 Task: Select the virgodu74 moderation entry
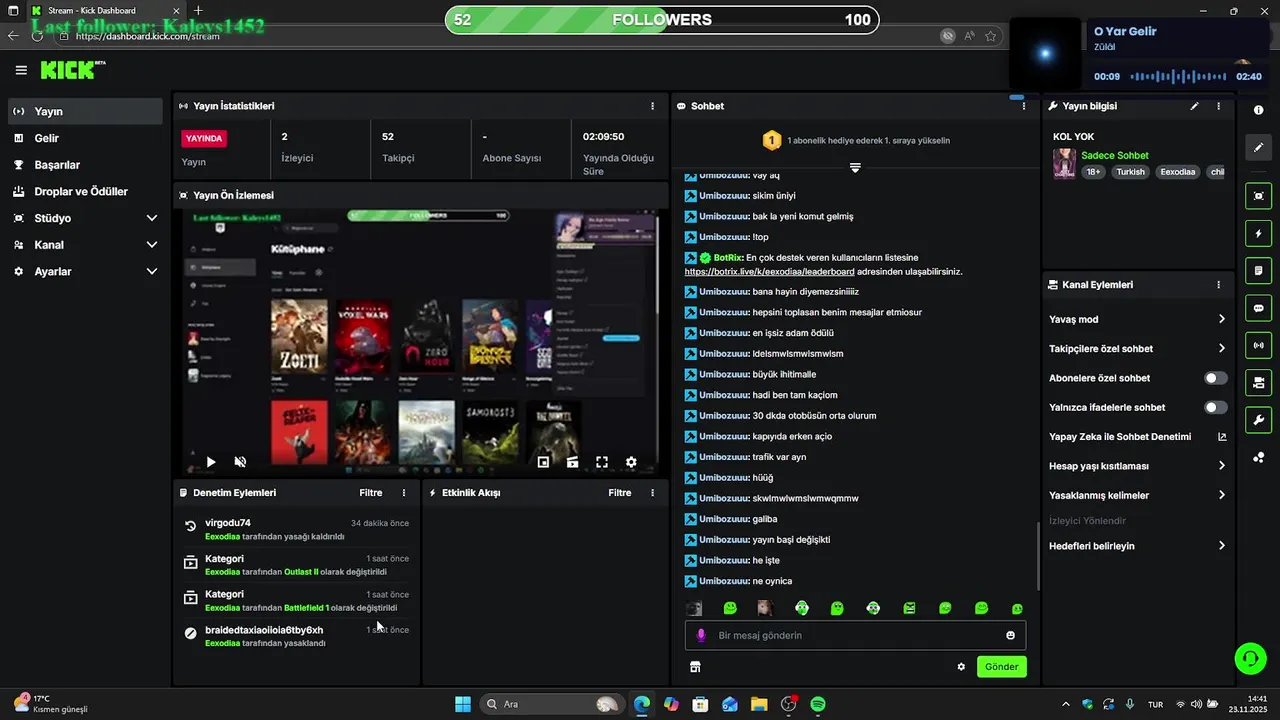pos(296,529)
